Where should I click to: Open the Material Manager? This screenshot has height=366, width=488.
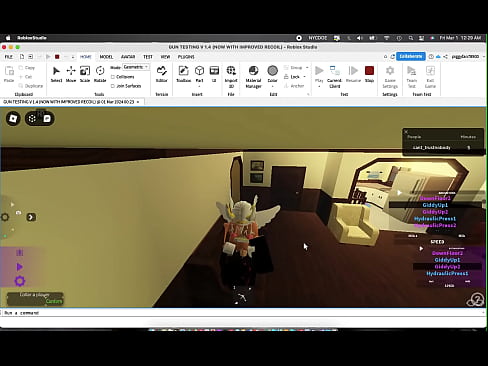pos(253,77)
